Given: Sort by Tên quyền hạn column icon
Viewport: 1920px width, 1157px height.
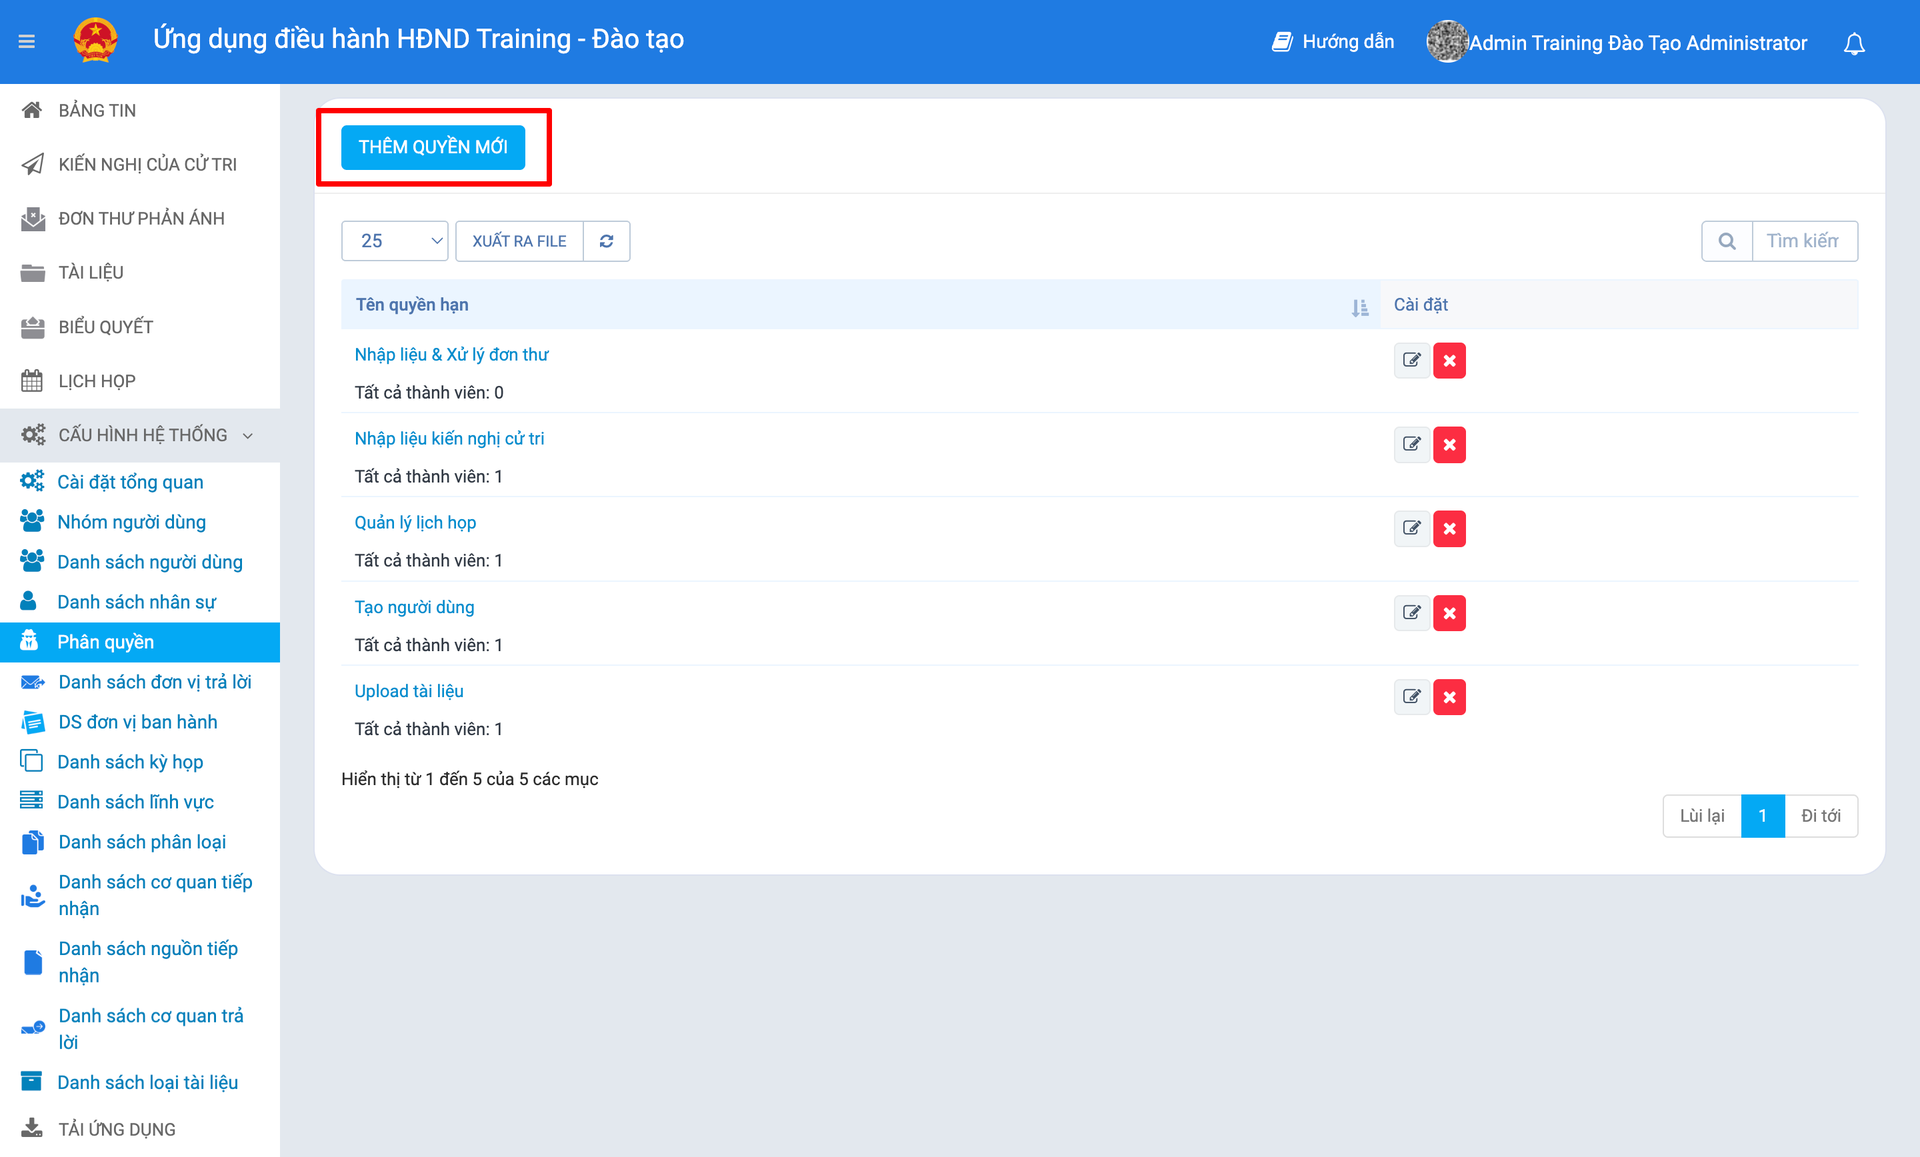Looking at the screenshot, I should (x=1359, y=307).
